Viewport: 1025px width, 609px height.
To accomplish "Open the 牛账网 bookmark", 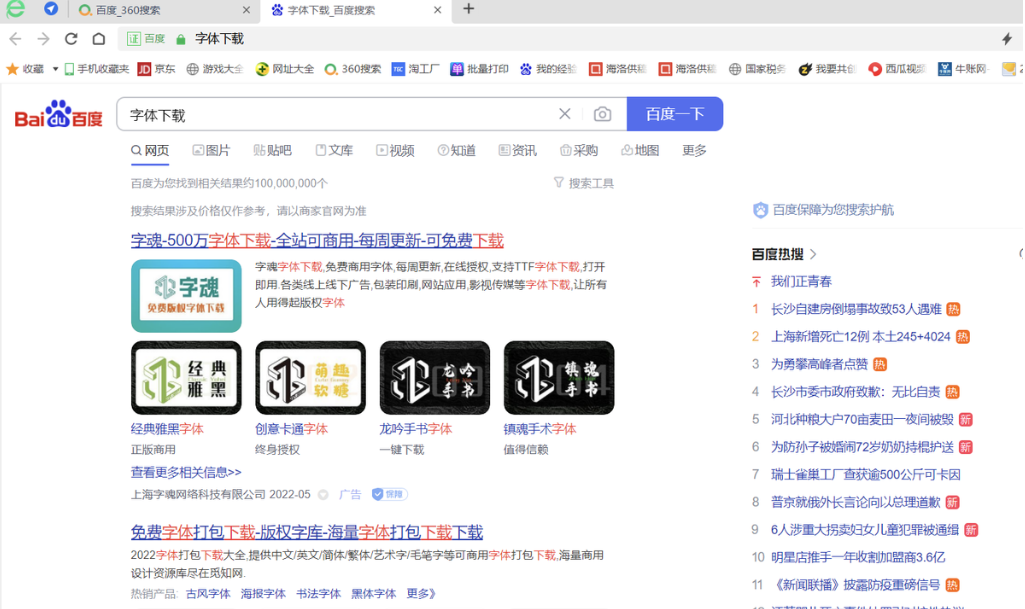I will (x=964, y=69).
